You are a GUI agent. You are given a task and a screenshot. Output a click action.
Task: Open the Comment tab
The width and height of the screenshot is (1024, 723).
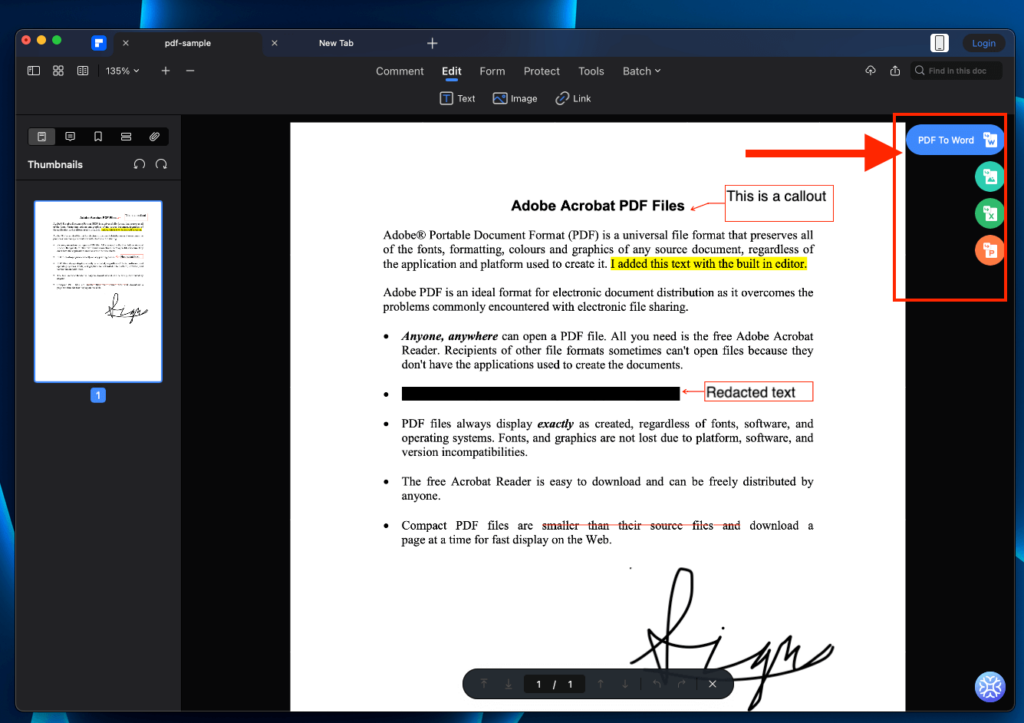[x=399, y=71]
